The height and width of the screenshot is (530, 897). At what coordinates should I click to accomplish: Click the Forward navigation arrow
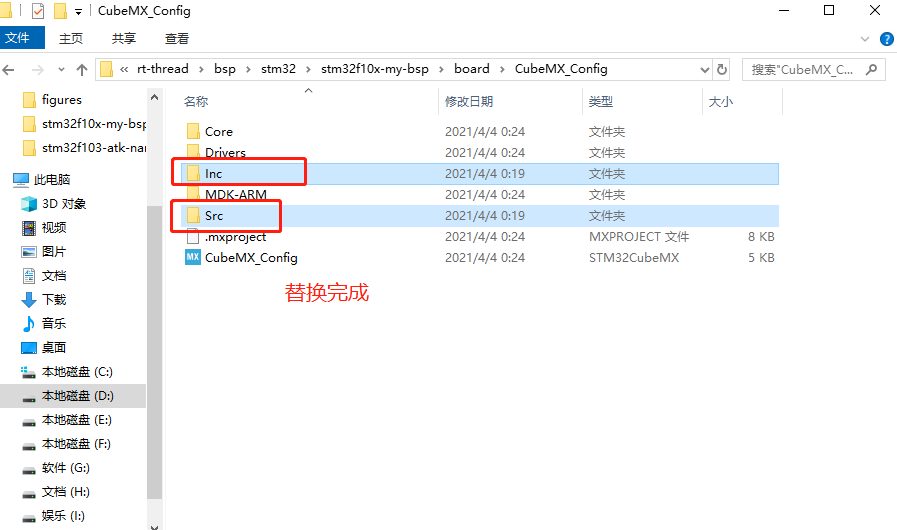[38, 70]
